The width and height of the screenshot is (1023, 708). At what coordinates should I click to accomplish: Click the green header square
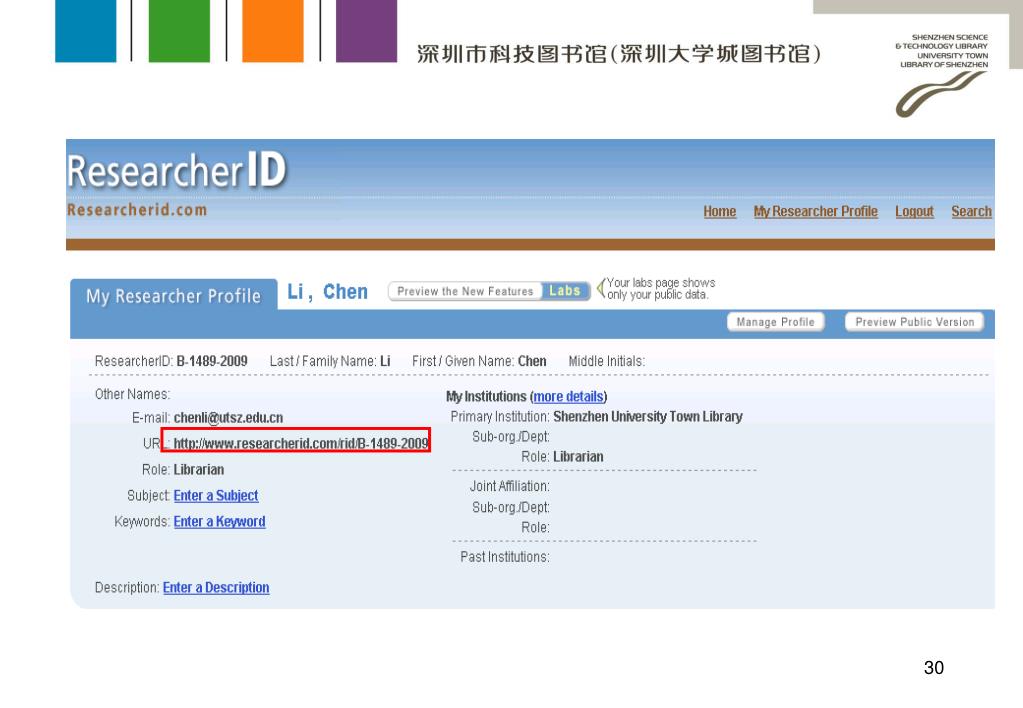click(x=179, y=31)
